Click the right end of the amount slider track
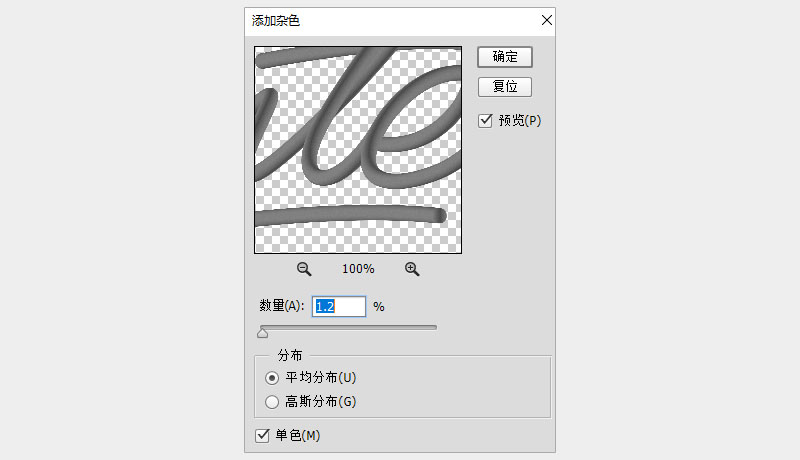The height and width of the screenshot is (460, 800). (x=435, y=327)
